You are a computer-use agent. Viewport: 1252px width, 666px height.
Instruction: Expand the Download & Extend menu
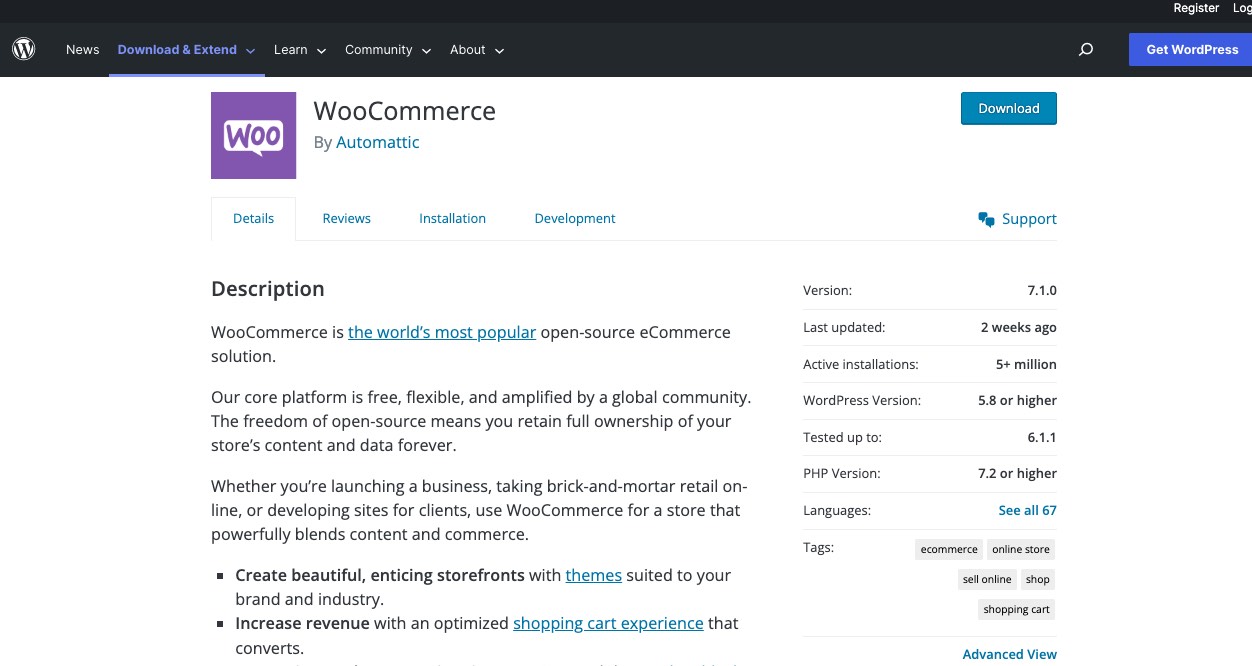click(x=187, y=50)
